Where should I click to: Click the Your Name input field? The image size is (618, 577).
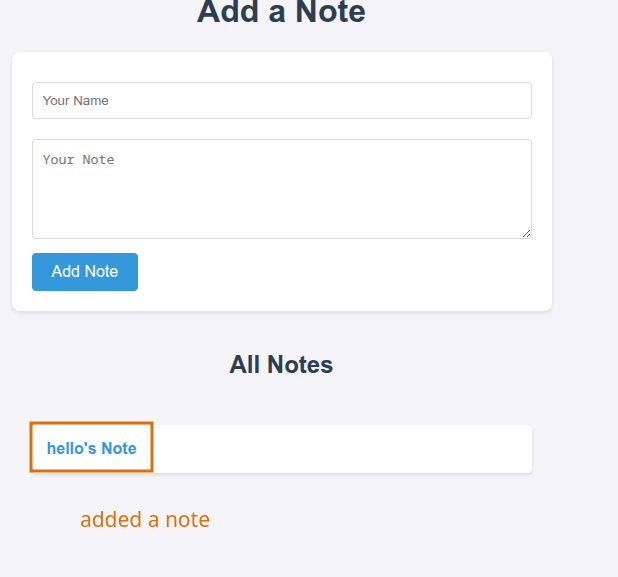click(x=281, y=101)
